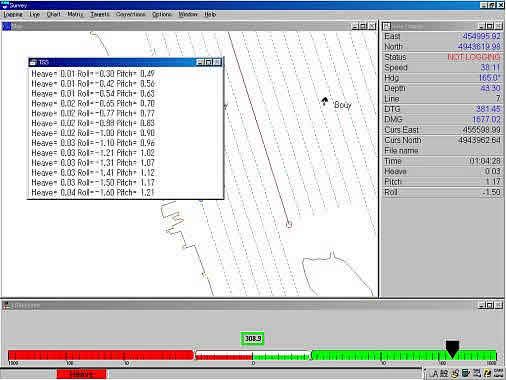Click the chart window's system menu icon
The width and height of the screenshot is (506, 380).
click(x=7, y=26)
